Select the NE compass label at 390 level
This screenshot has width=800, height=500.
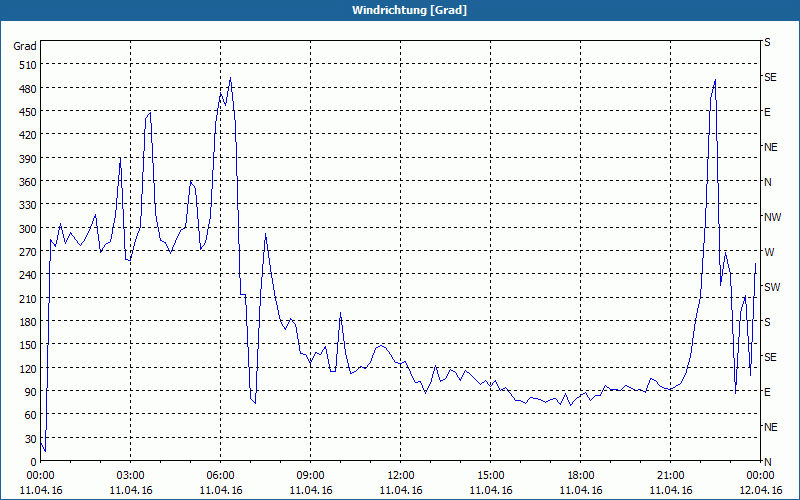pos(770,147)
